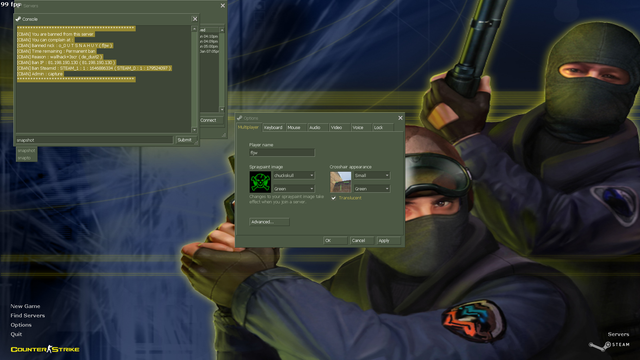Viewport: 640px width, 360px height.
Task: Close the Servers window behind the Console
Action: click(x=222, y=6)
